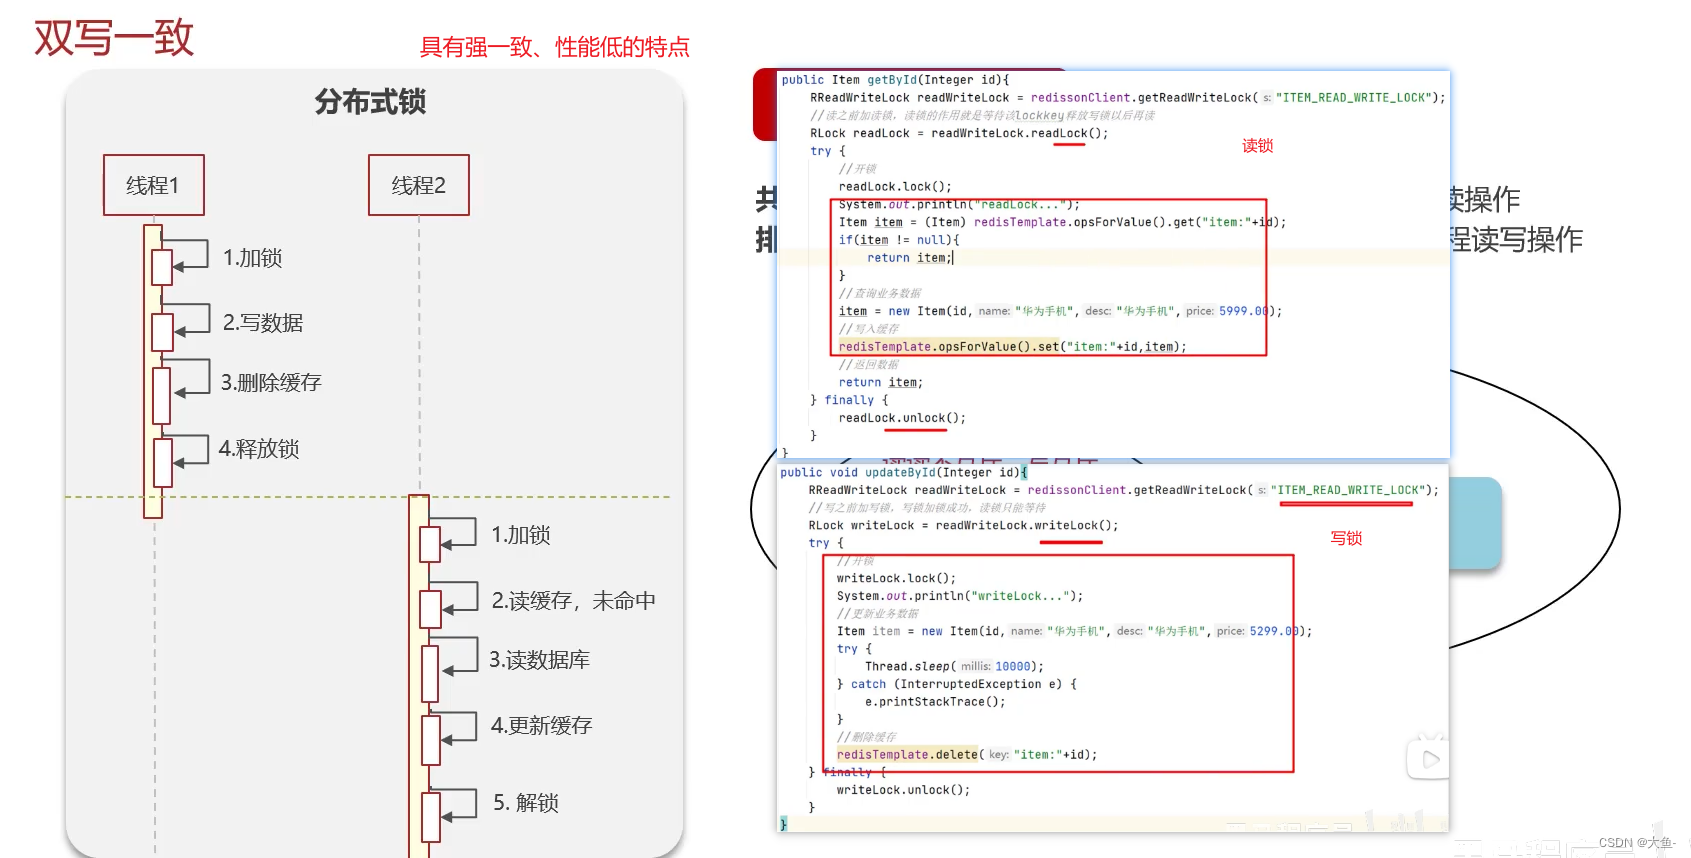
Task: Click the //查询业务数据 comment line
Action: pyautogui.click(x=880, y=294)
